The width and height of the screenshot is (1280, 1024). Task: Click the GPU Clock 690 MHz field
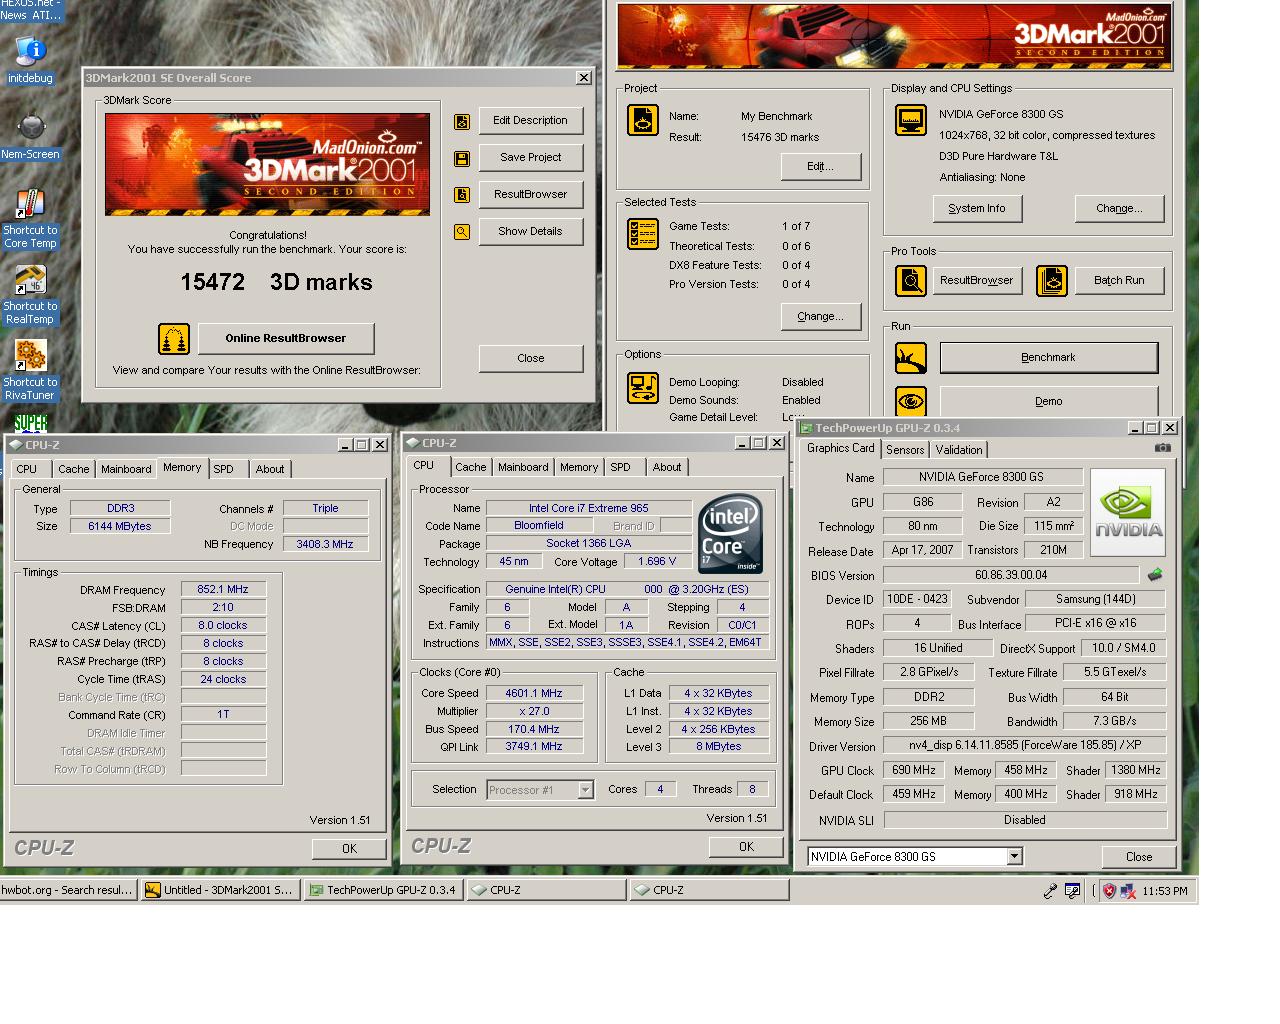913,770
